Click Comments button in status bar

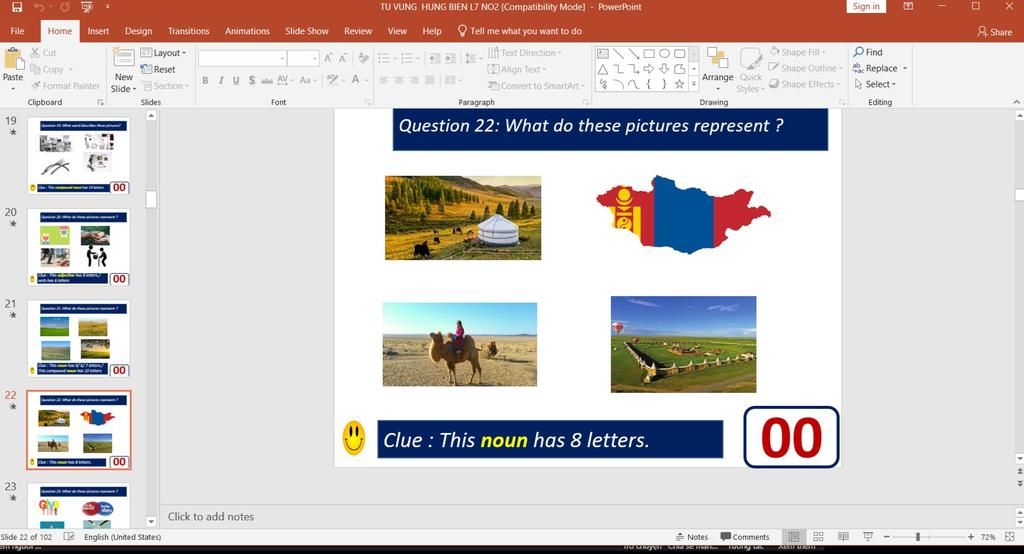click(x=745, y=536)
